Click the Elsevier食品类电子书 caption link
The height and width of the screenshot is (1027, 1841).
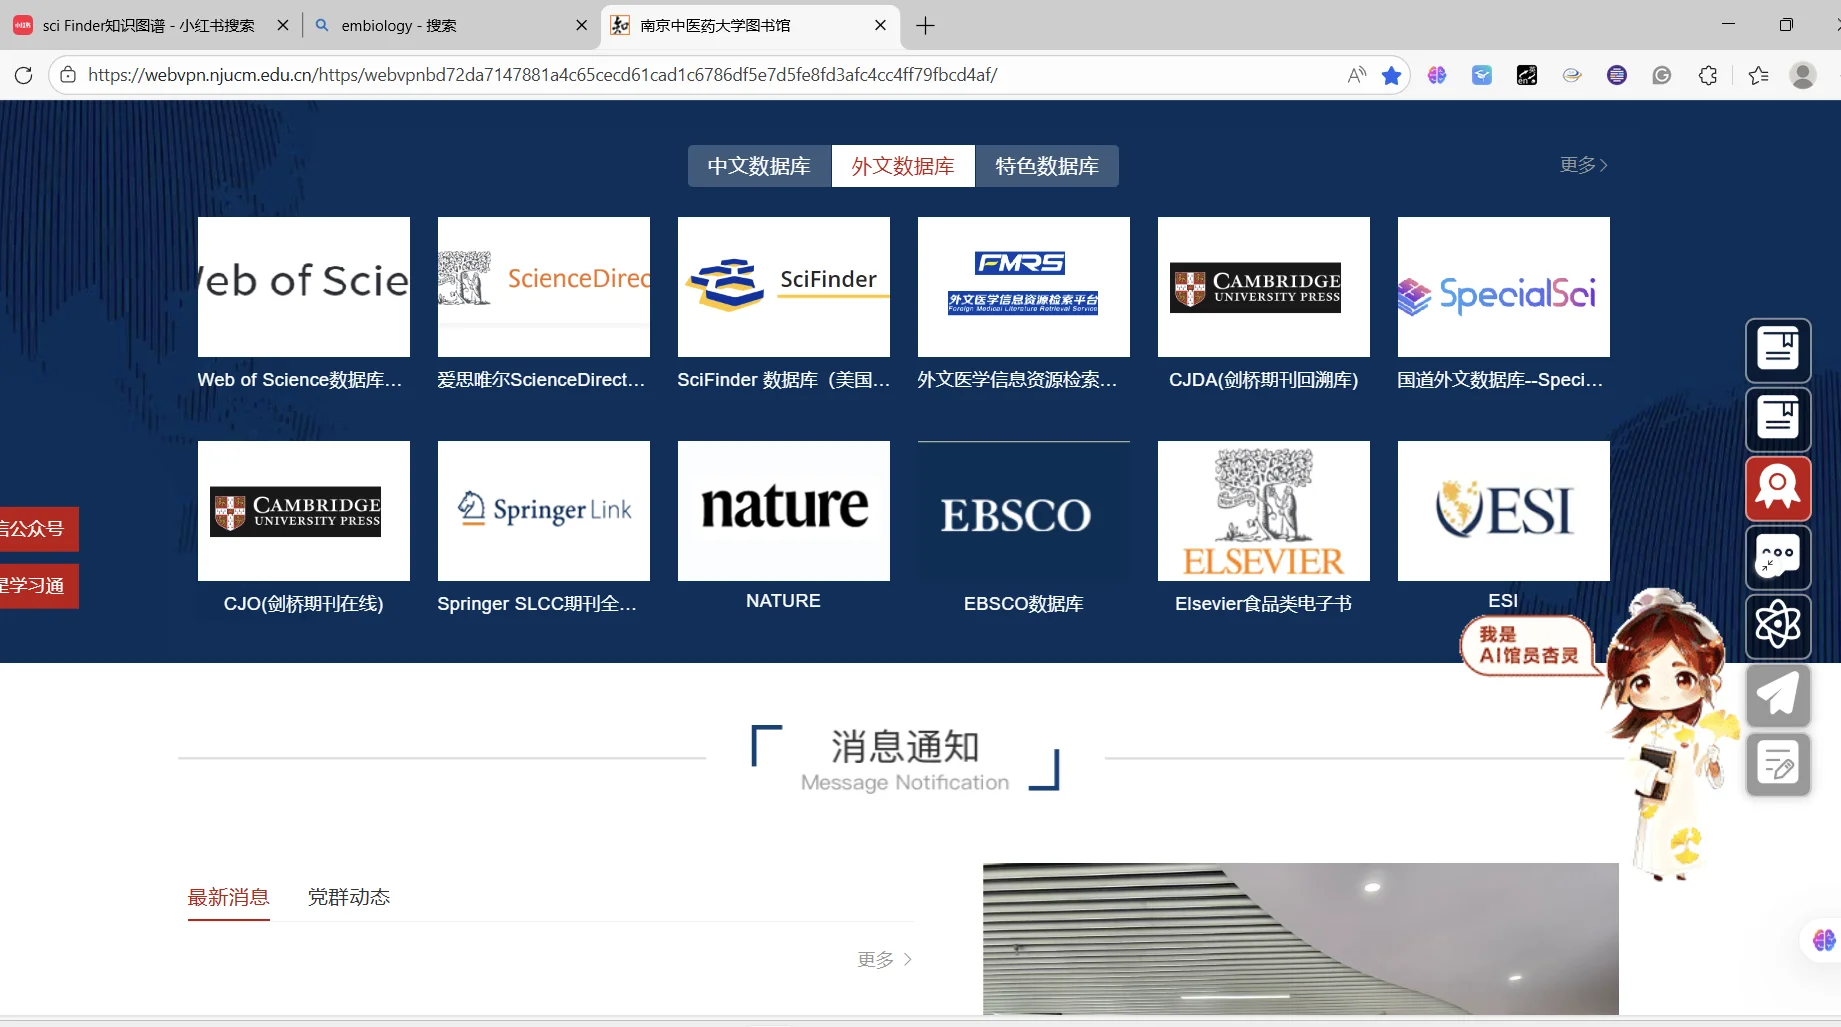coord(1264,604)
